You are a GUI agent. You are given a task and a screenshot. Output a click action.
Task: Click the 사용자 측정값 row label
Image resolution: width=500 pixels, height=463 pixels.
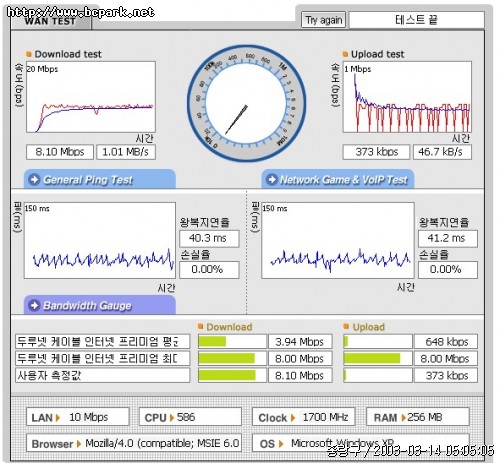pyautogui.click(x=102, y=375)
